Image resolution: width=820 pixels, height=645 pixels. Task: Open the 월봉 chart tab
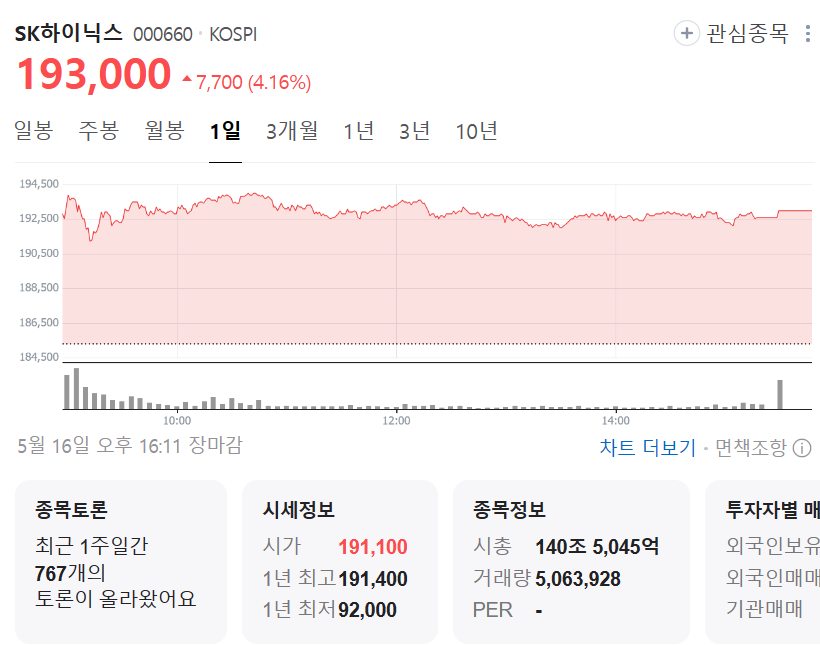(165, 131)
